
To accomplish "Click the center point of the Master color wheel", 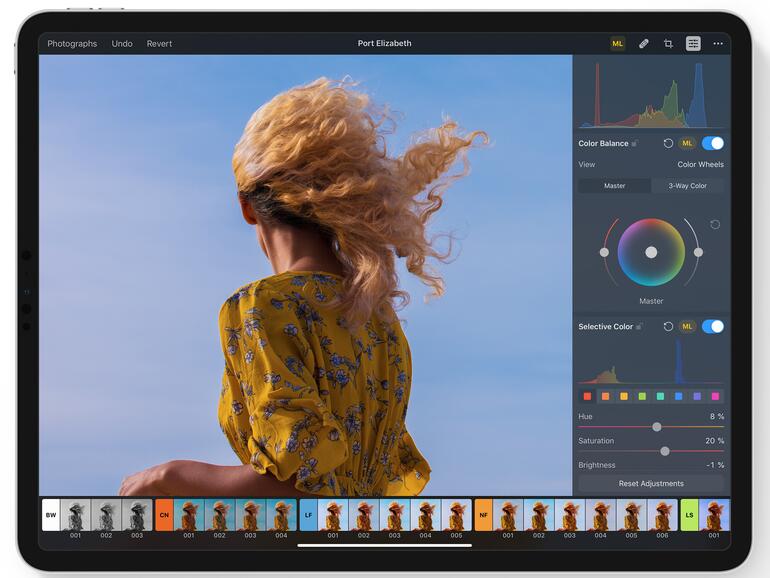I will click(651, 252).
